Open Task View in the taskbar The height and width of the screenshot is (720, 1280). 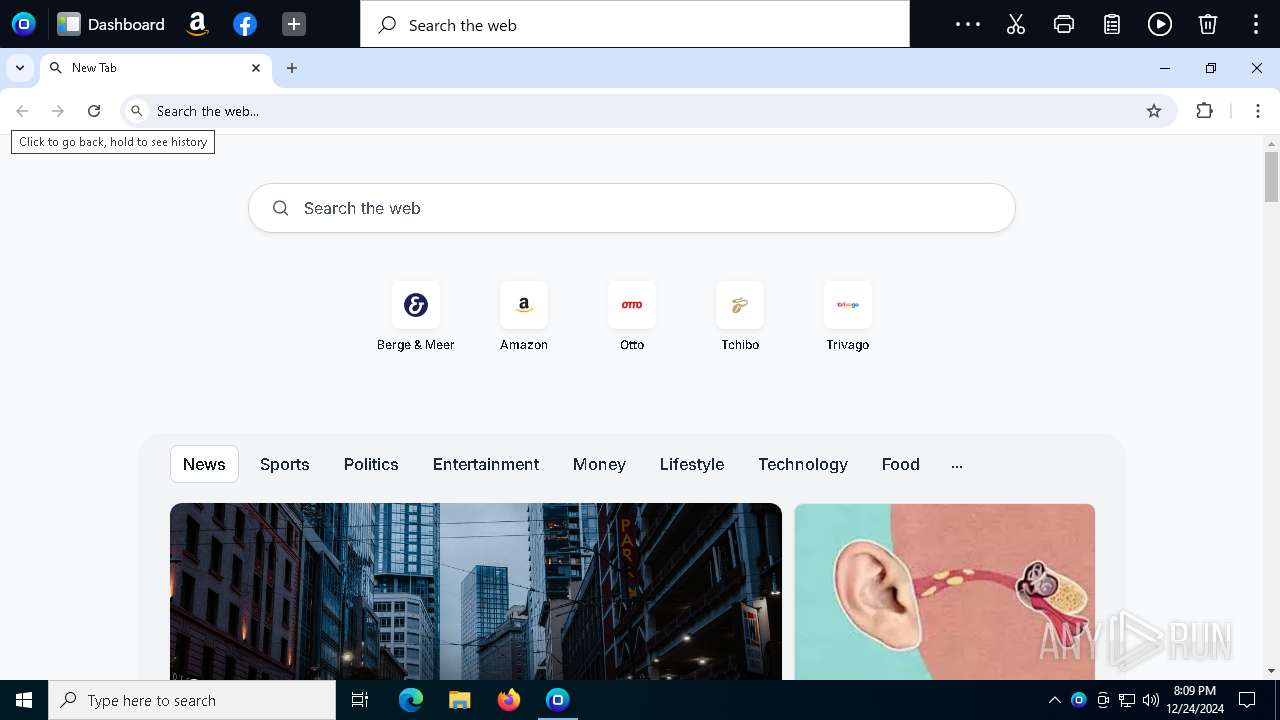pos(360,700)
